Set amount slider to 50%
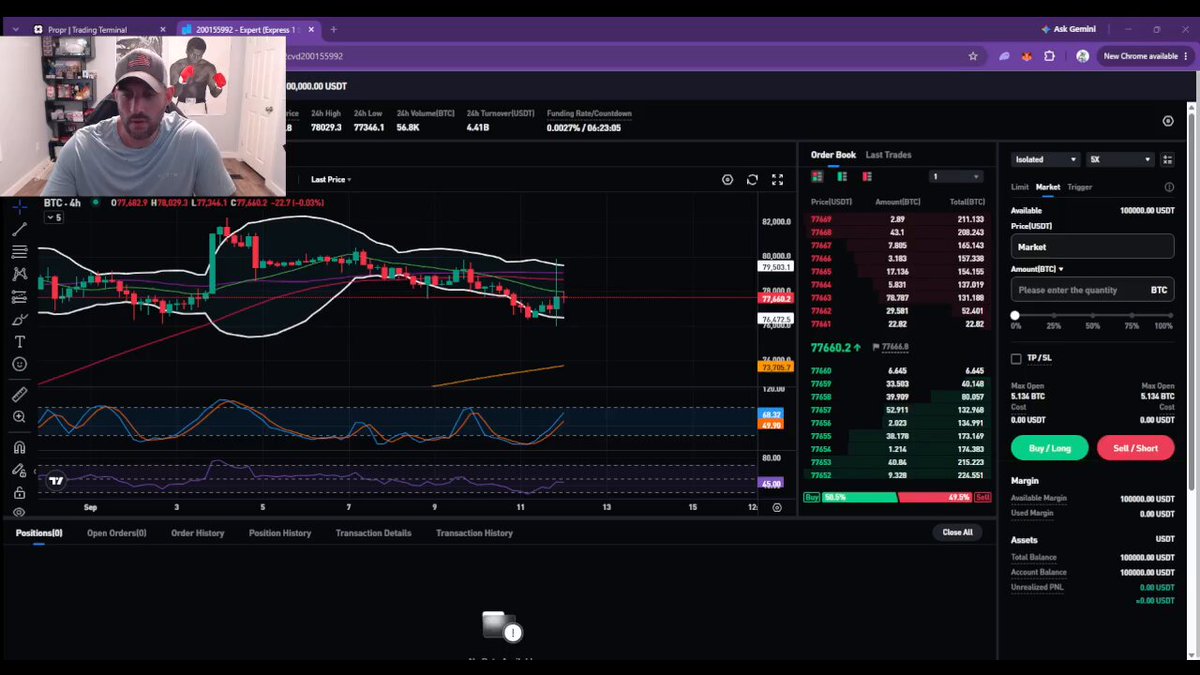Screen dimensions: 1200x675 (x=1093, y=316)
